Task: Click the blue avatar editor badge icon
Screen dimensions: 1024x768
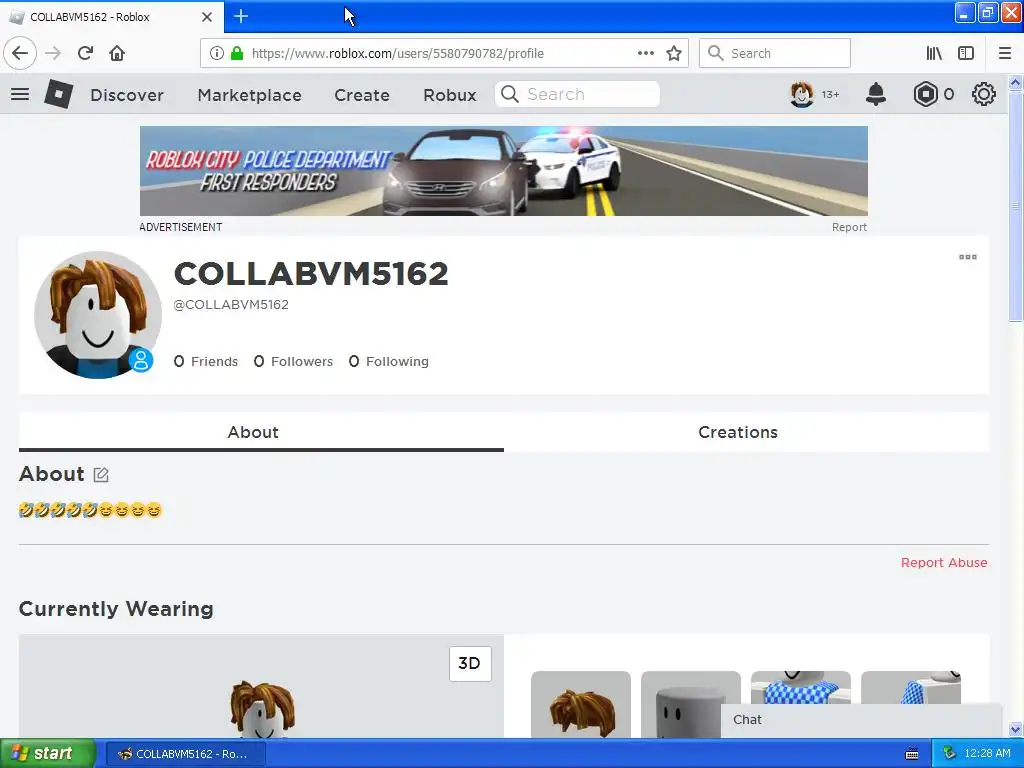Action: (140, 360)
